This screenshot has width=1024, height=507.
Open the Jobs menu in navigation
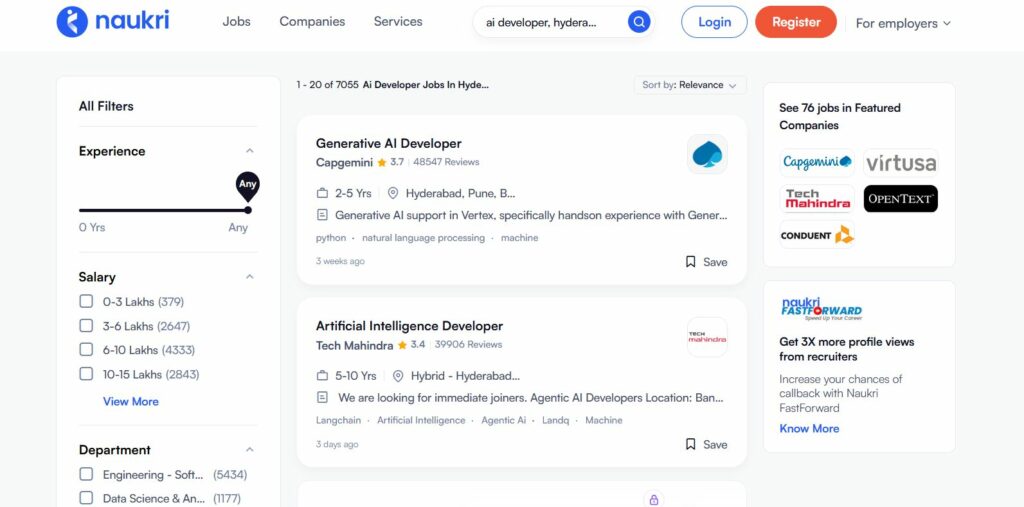click(236, 22)
